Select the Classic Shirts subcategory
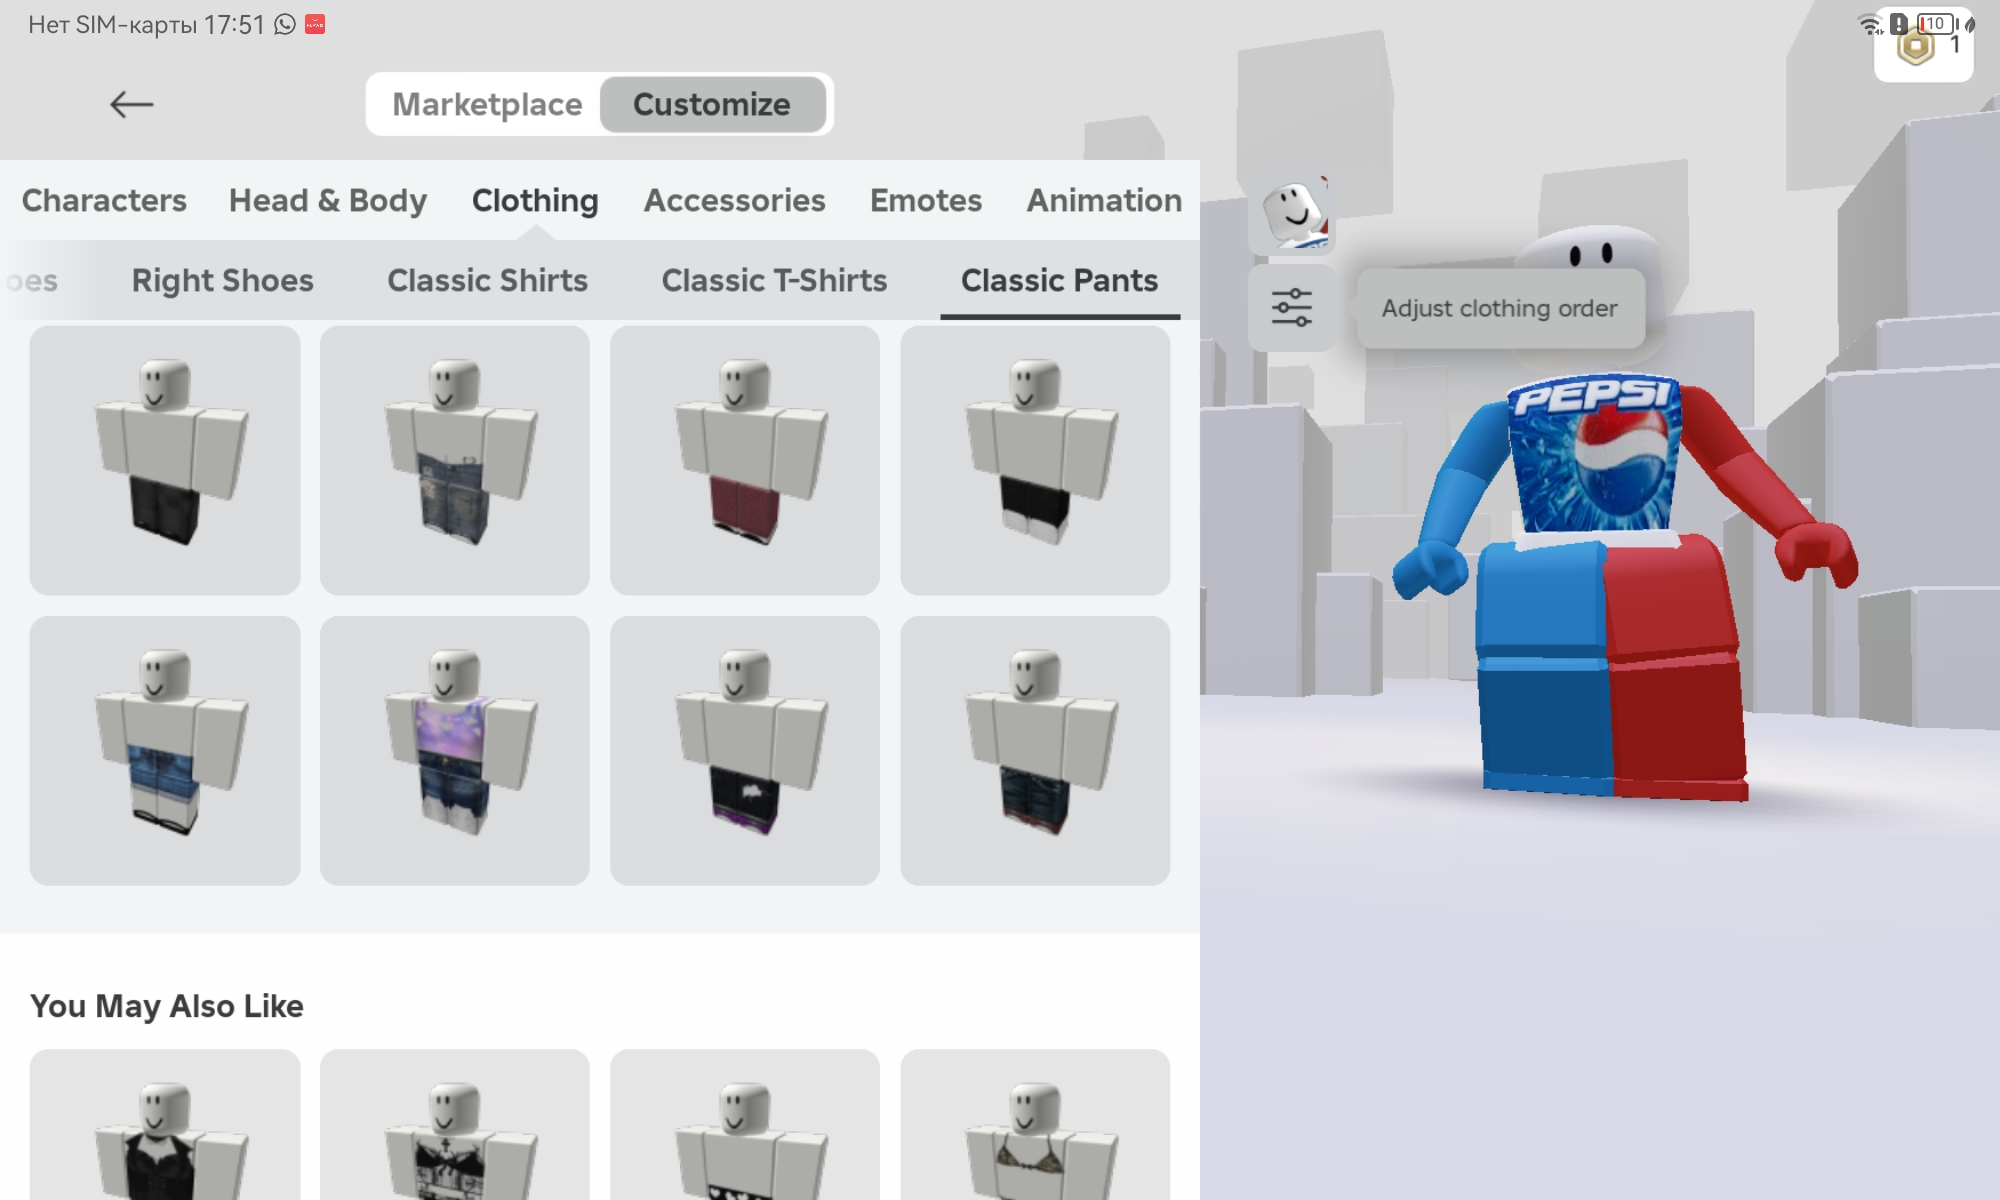The height and width of the screenshot is (1200, 2000). [x=487, y=280]
